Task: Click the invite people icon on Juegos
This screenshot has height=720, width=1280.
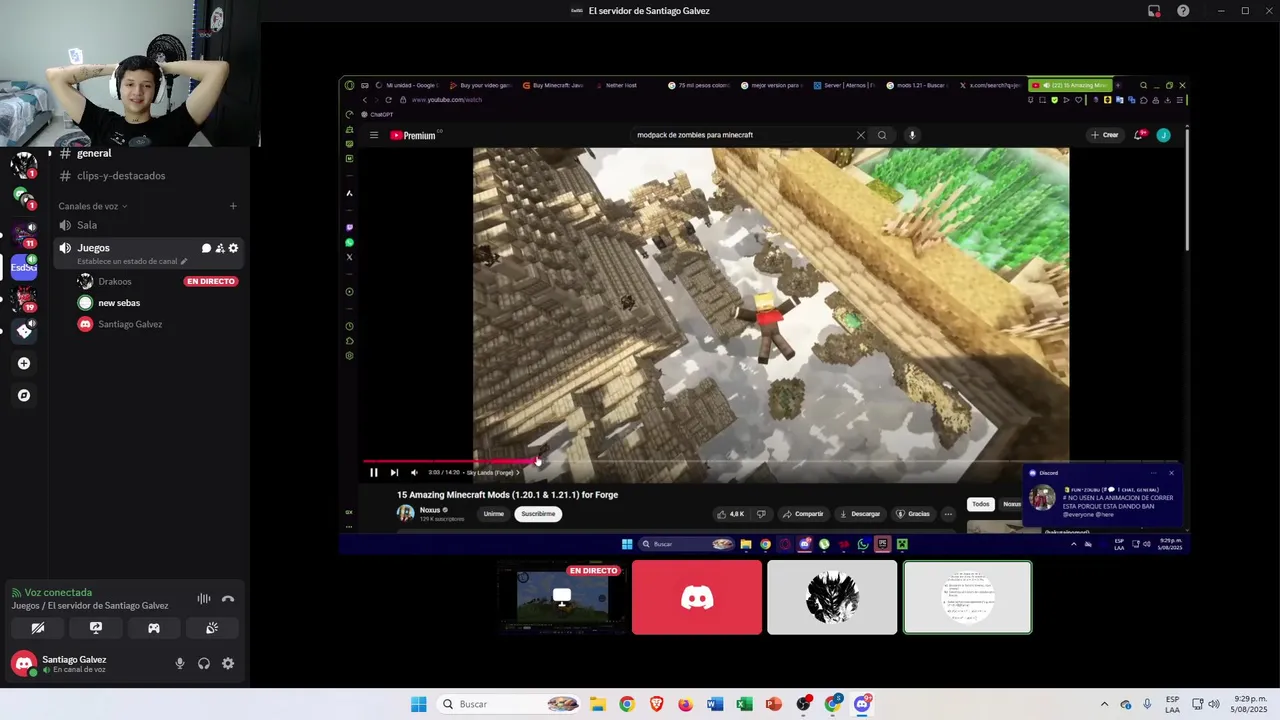Action: pyautogui.click(x=220, y=248)
